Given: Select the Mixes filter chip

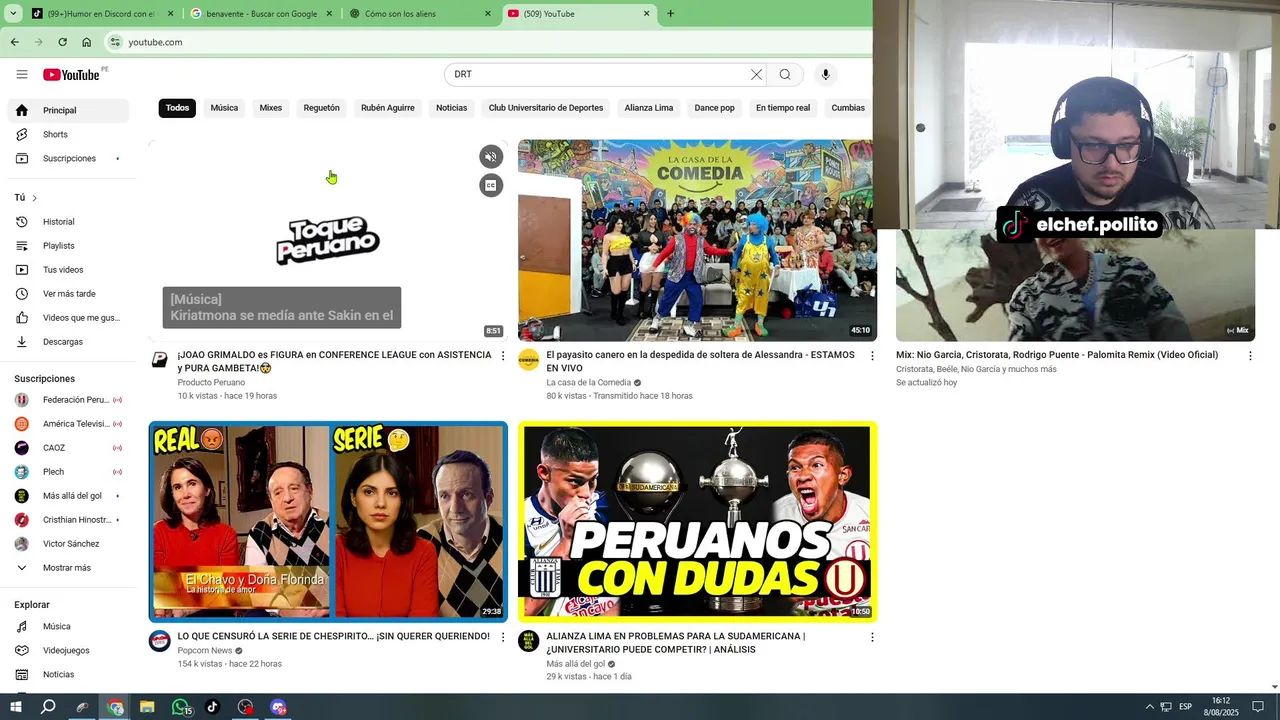Looking at the screenshot, I should point(271,108).
